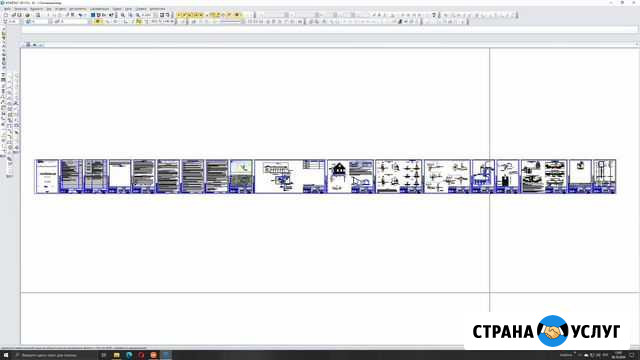
Task: Select the title page sheet thumbnail
Action: coord(47,176)
